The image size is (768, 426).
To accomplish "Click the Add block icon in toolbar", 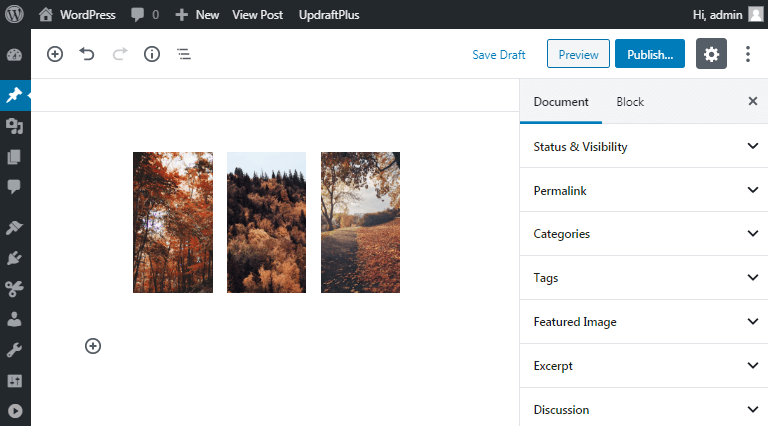I will [x=55, y=54].
